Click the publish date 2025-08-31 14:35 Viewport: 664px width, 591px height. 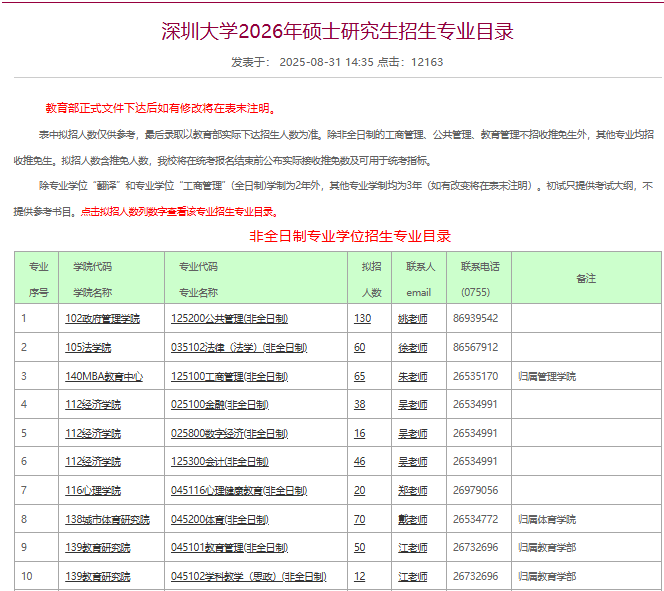326,62
